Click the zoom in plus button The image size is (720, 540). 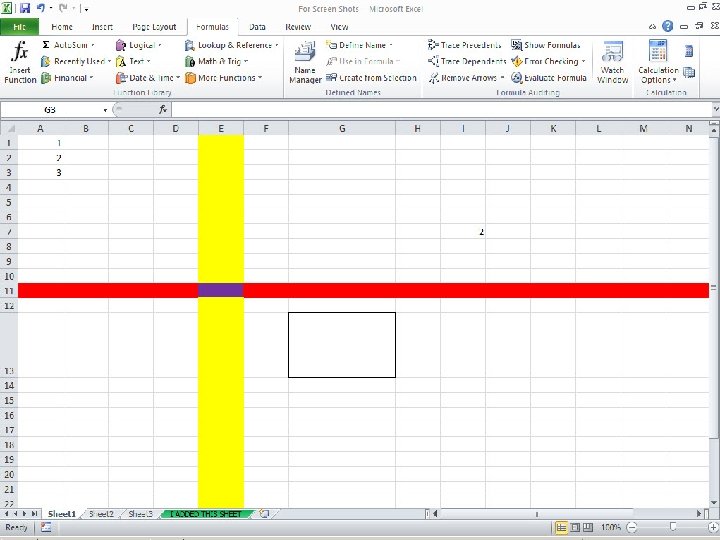(713, 528)
